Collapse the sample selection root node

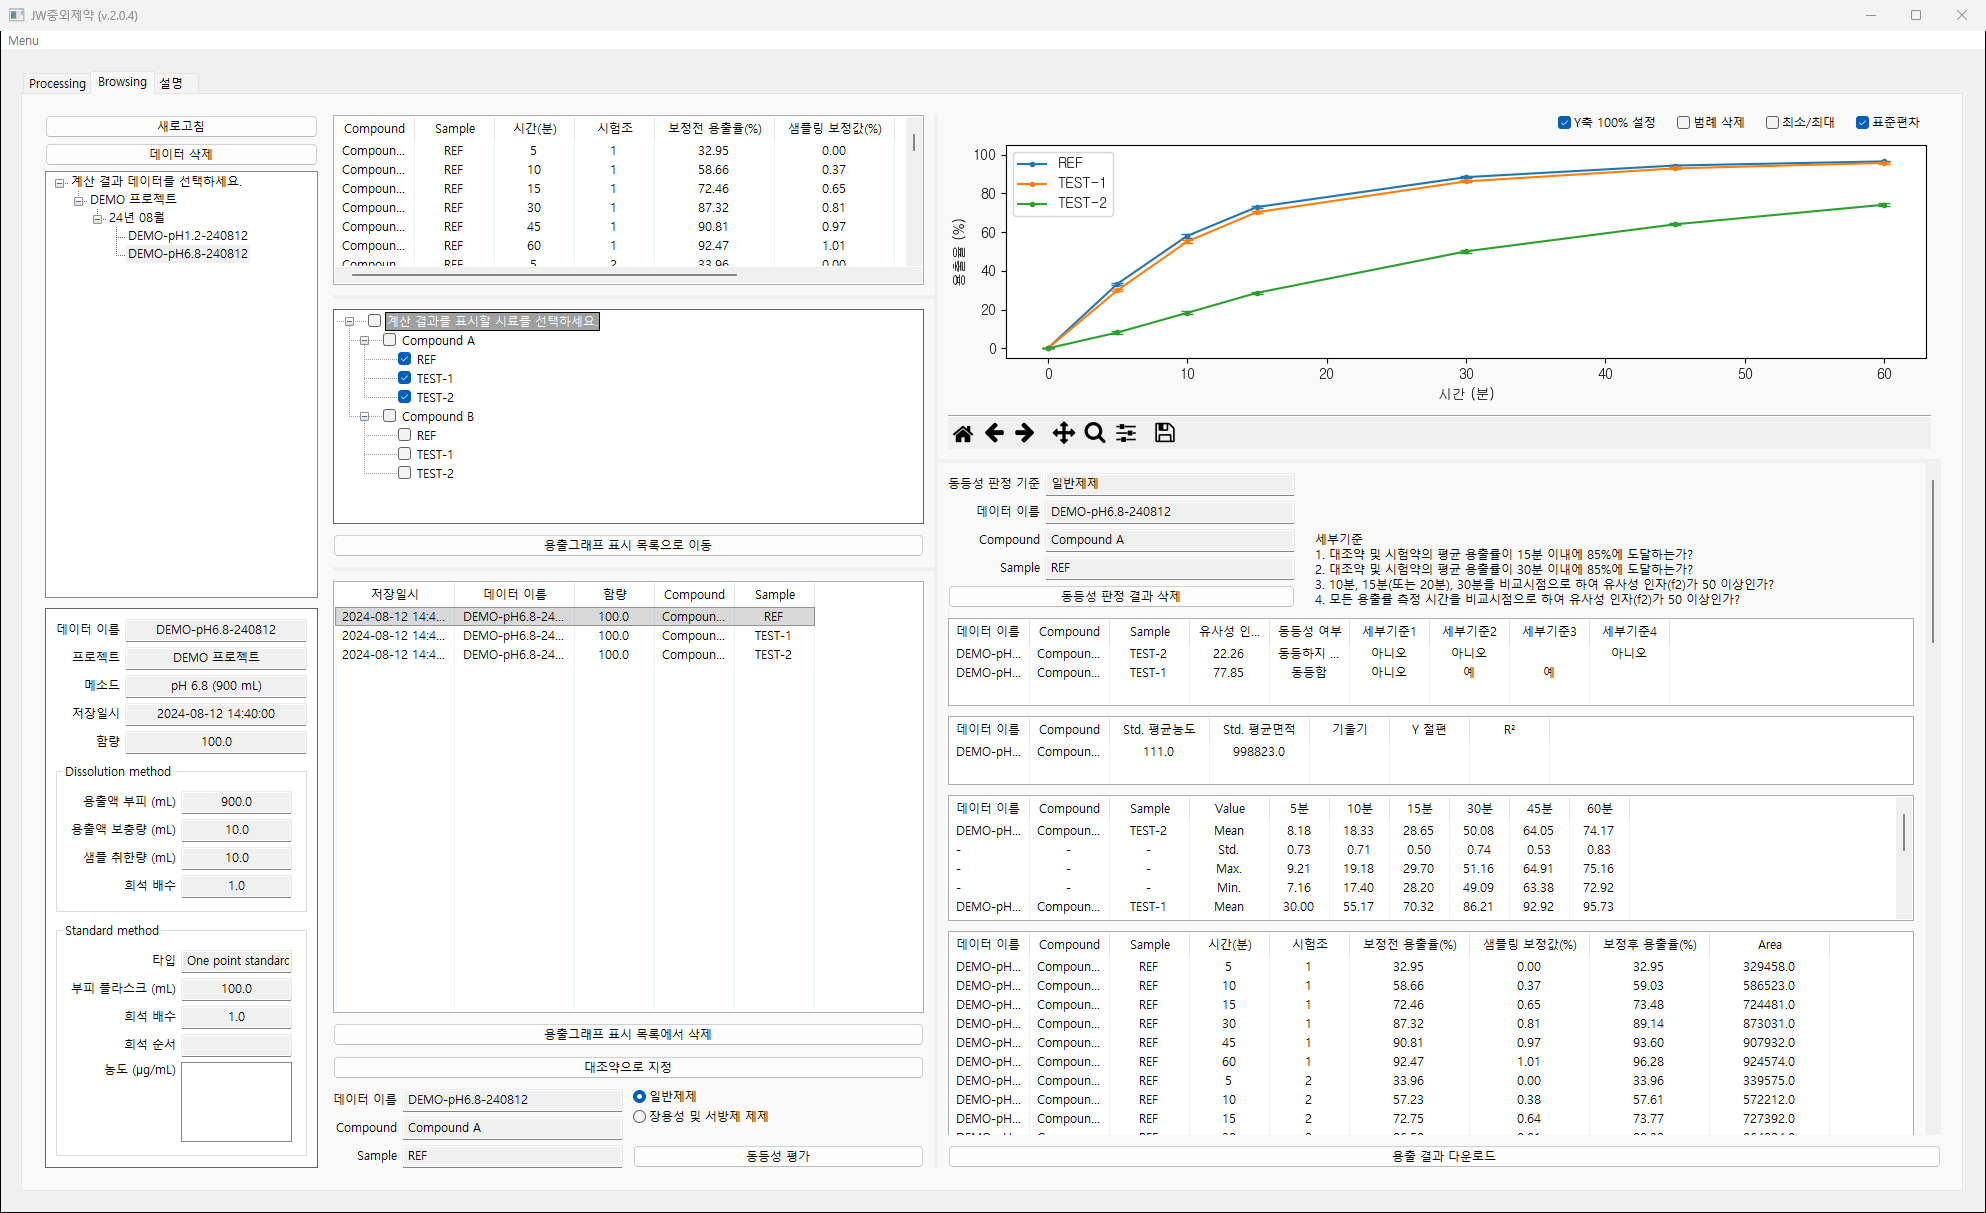[x=349, y=322]
